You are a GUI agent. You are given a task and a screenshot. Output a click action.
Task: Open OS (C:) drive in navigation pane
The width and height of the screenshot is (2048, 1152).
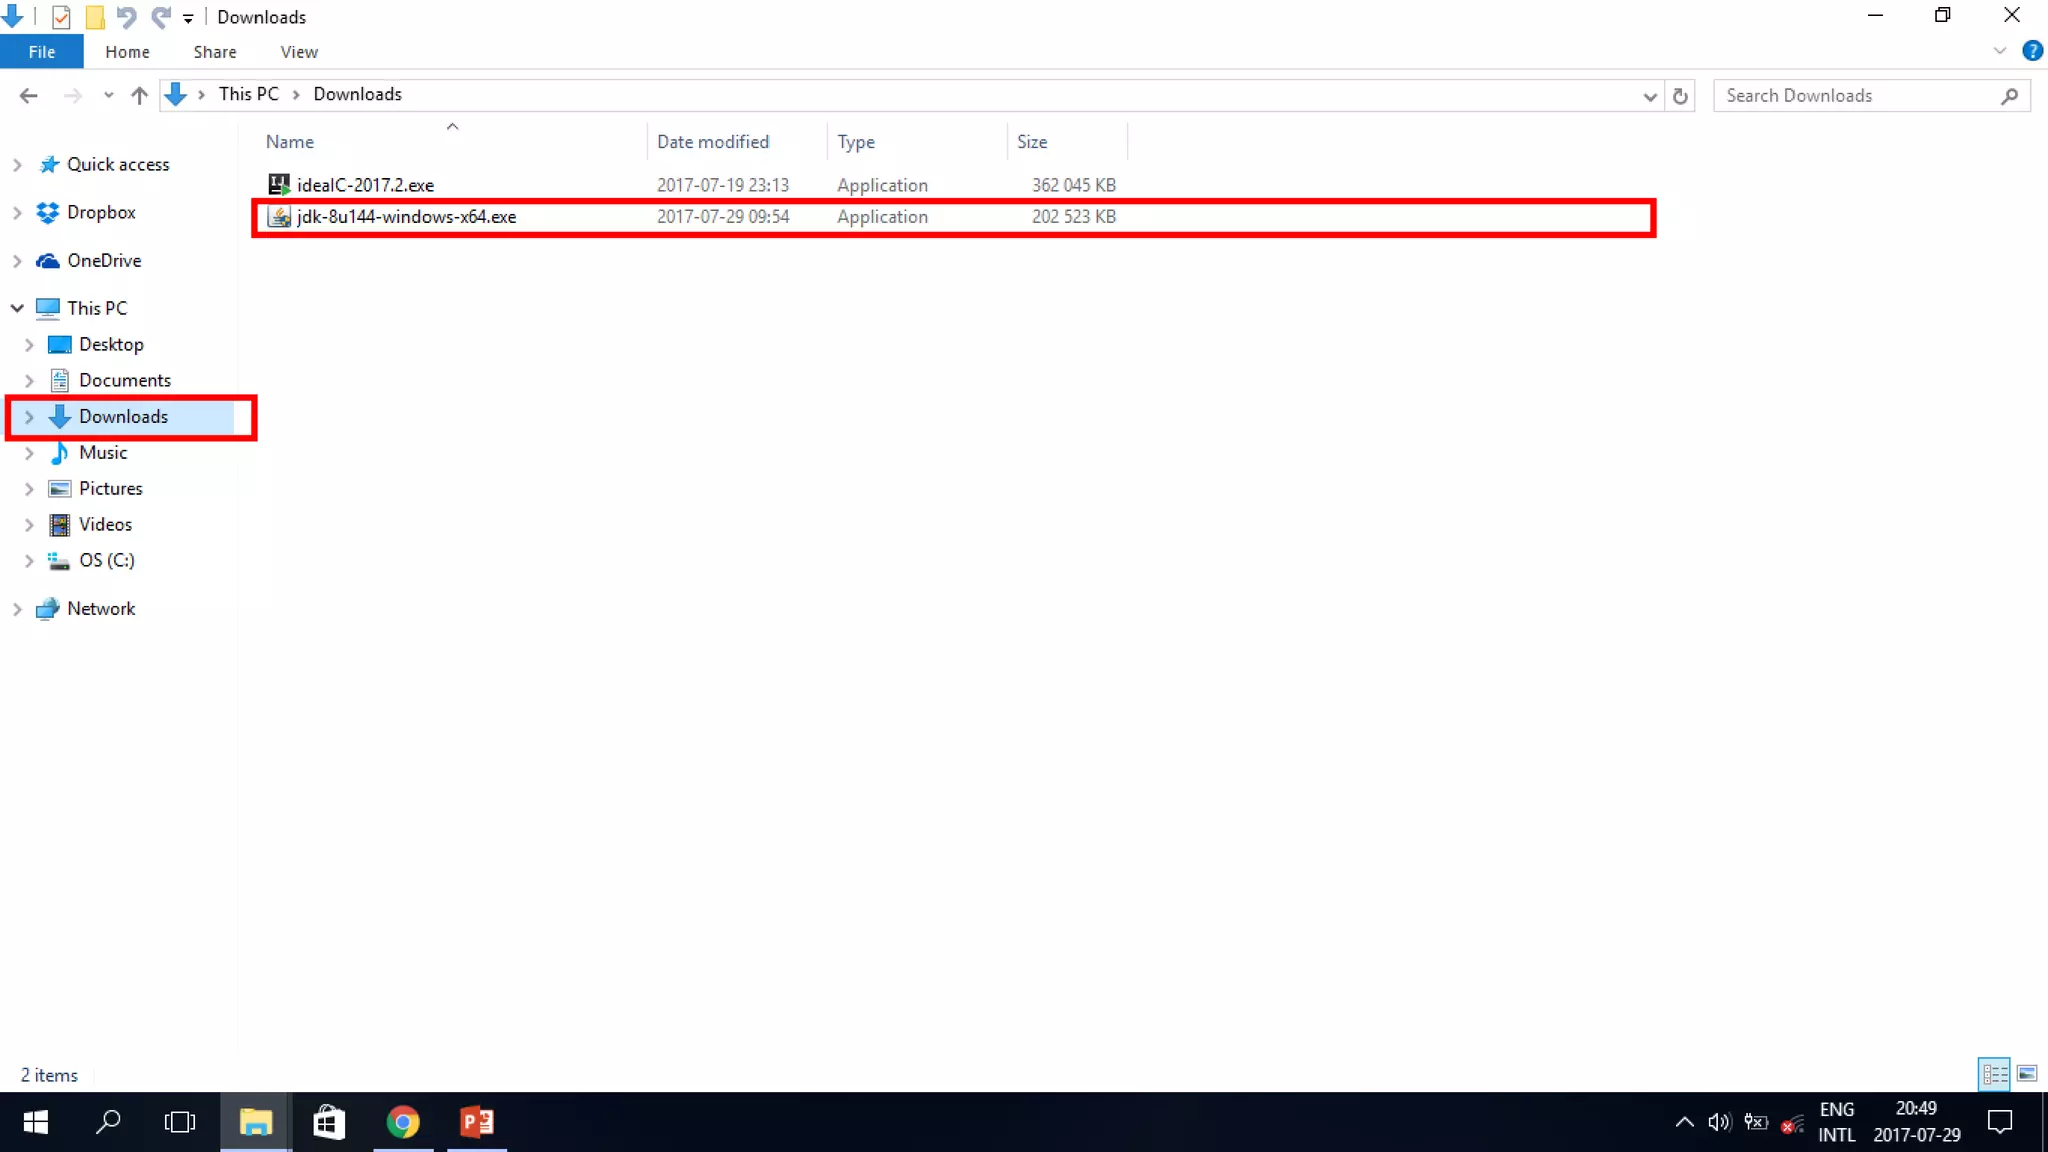point(106,560)
